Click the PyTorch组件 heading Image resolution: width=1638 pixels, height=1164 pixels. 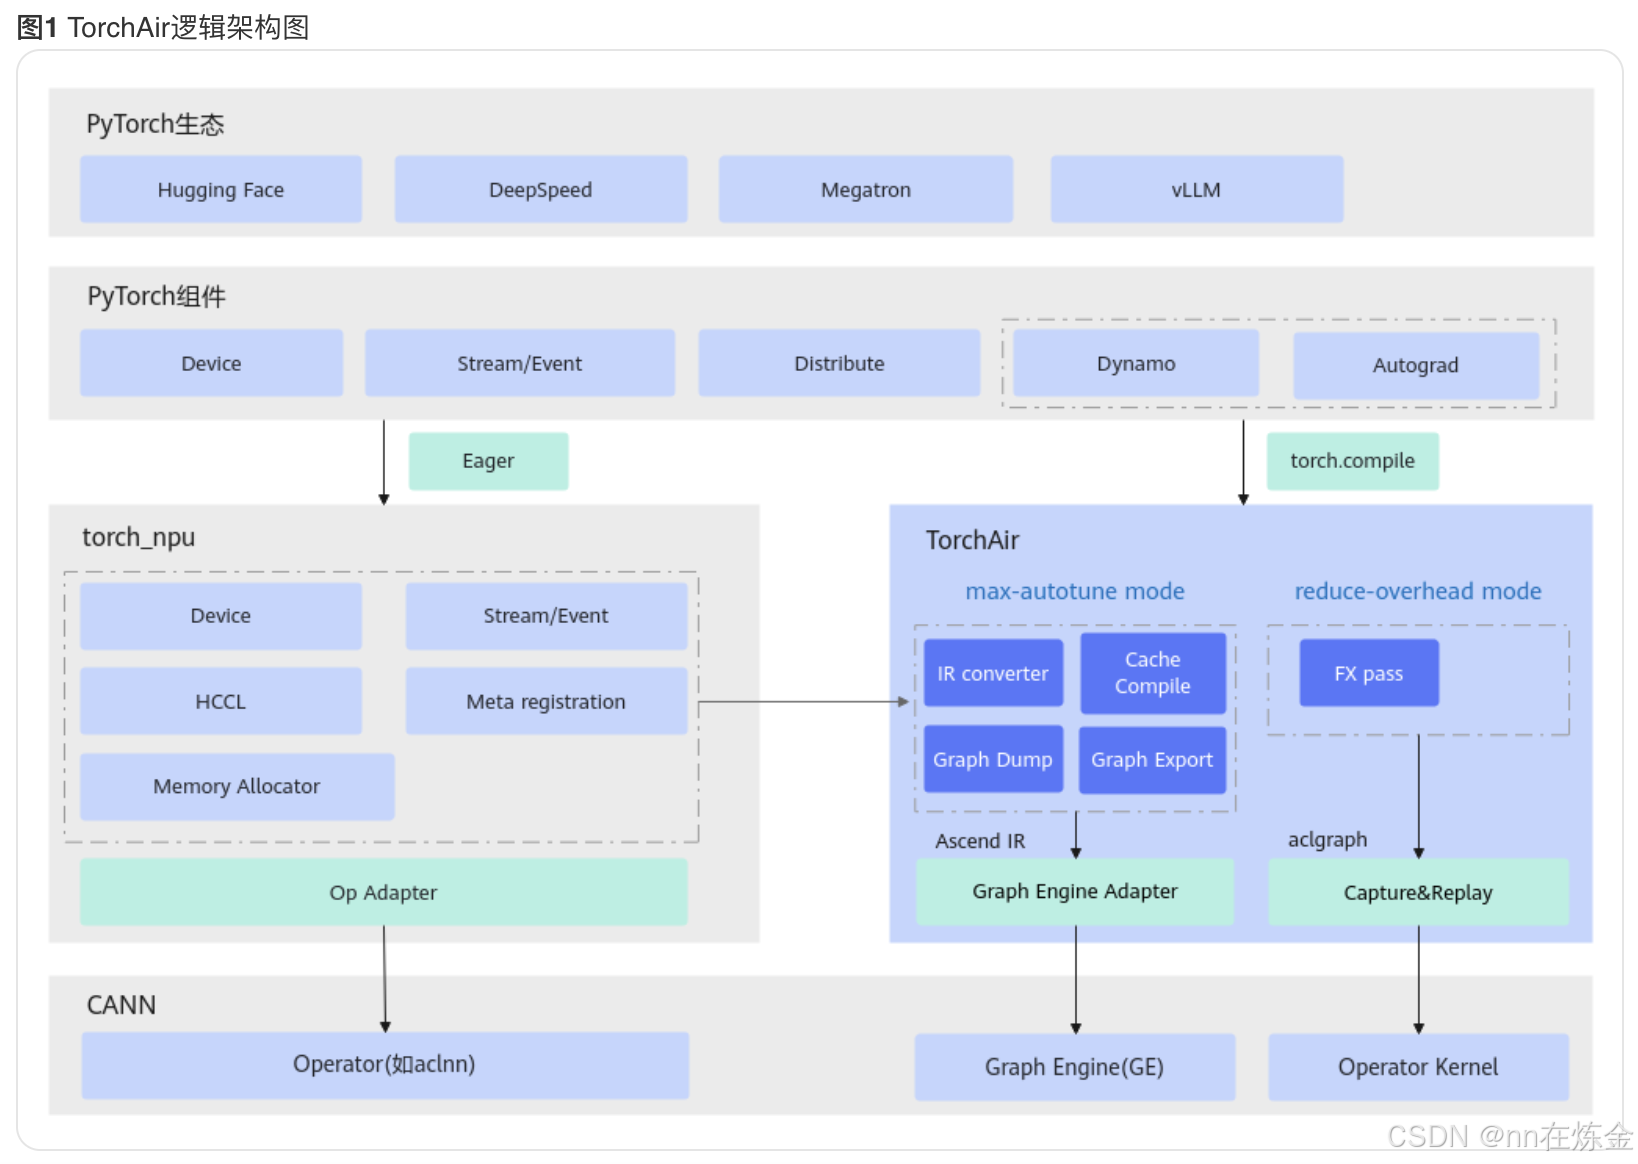pos(156,296)
